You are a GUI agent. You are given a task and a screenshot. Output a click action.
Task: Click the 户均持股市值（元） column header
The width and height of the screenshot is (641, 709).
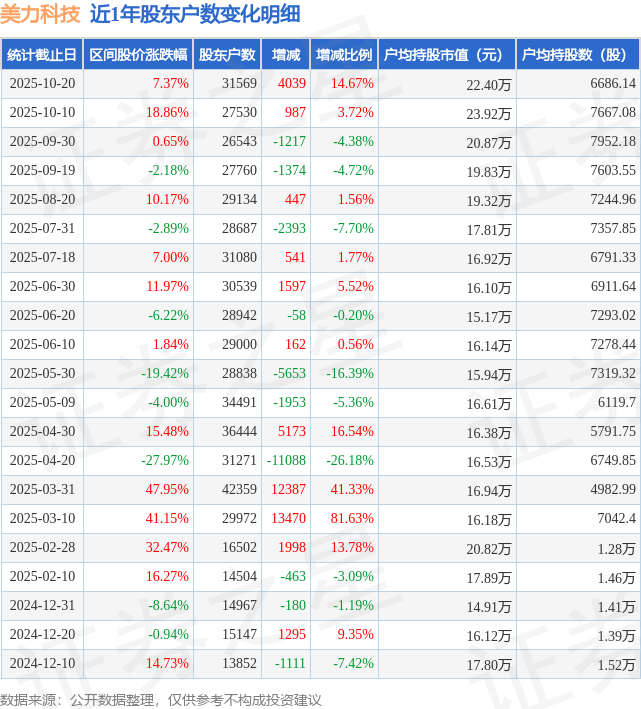(446, 55)
